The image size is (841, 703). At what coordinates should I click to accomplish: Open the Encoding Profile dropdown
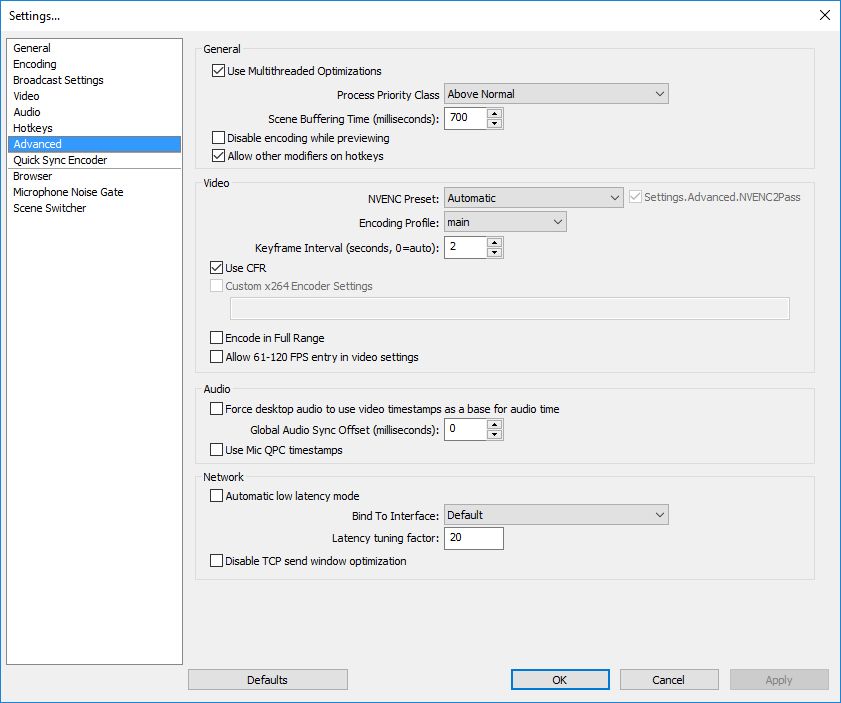click(x=505, y=222)
